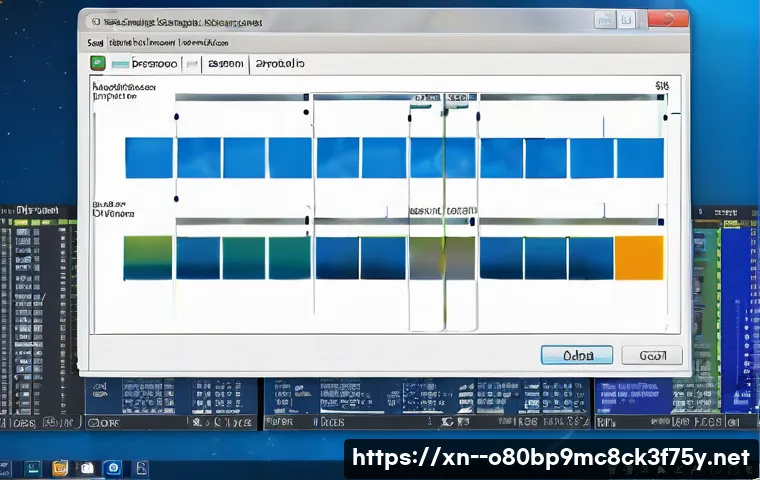Click the light blue bar icon beside the green icon

tap(121, 63)
